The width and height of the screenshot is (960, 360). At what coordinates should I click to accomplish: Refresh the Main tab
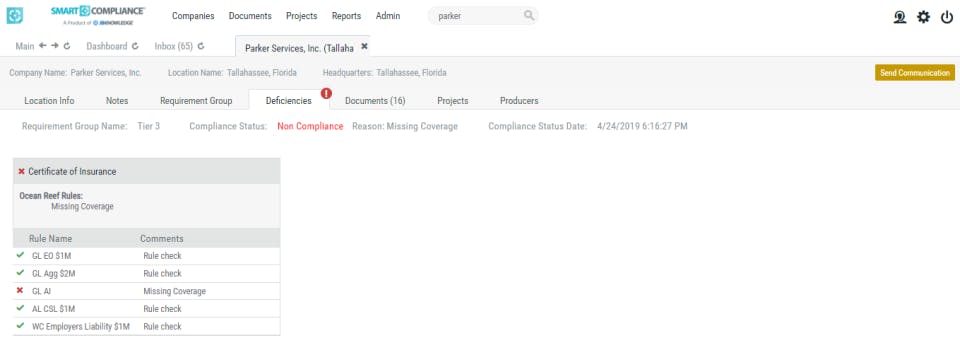pyautogui.click(x=67, y=46)
